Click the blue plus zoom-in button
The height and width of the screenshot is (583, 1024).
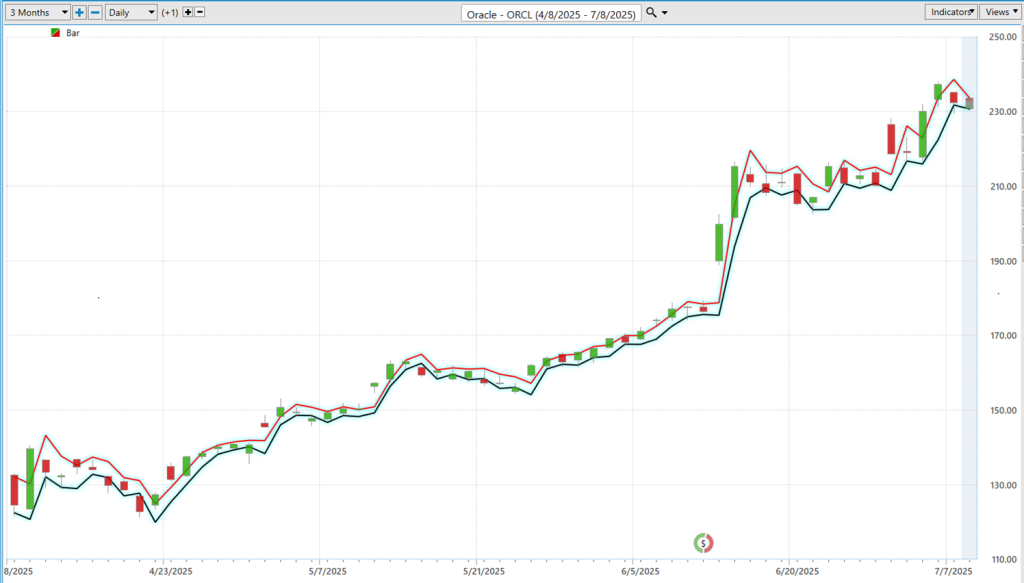coord(79,12)
